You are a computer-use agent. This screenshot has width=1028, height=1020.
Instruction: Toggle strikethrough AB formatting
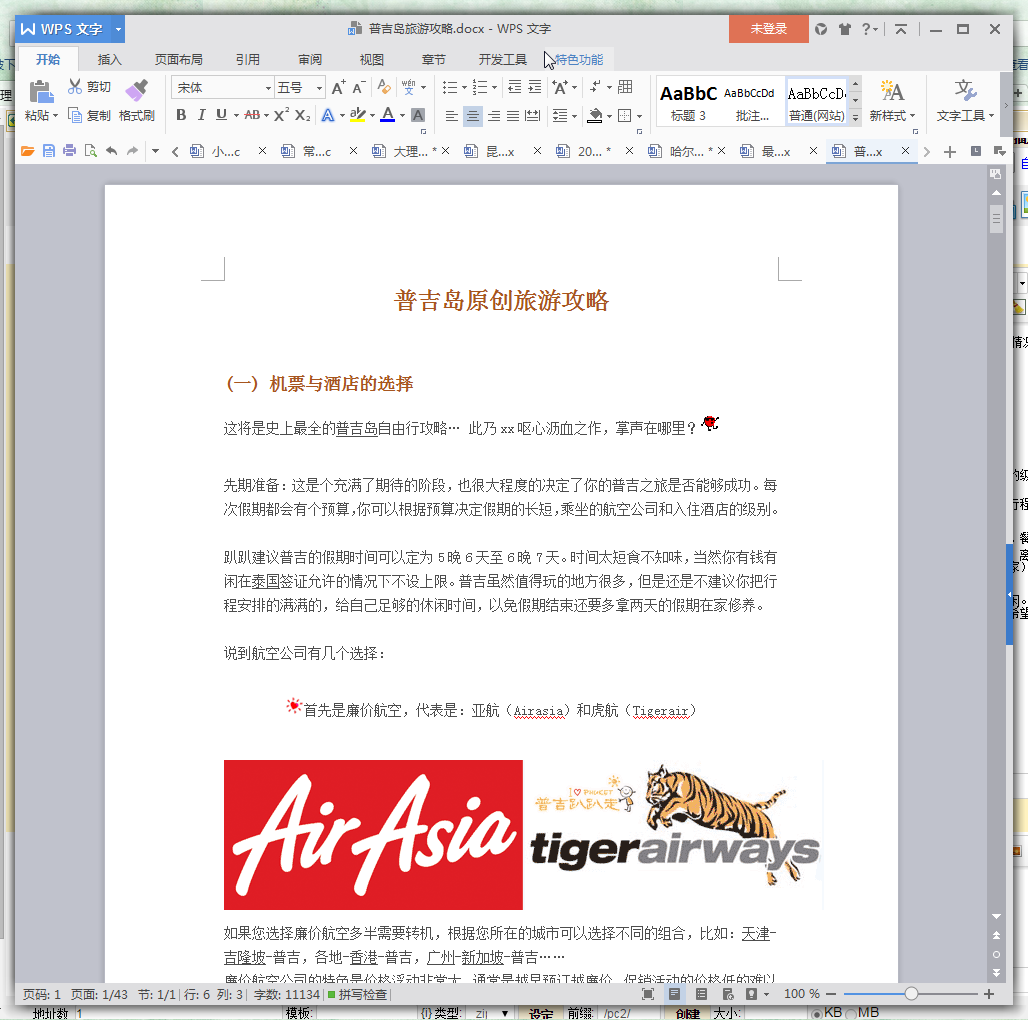click(x=252, y=115)
